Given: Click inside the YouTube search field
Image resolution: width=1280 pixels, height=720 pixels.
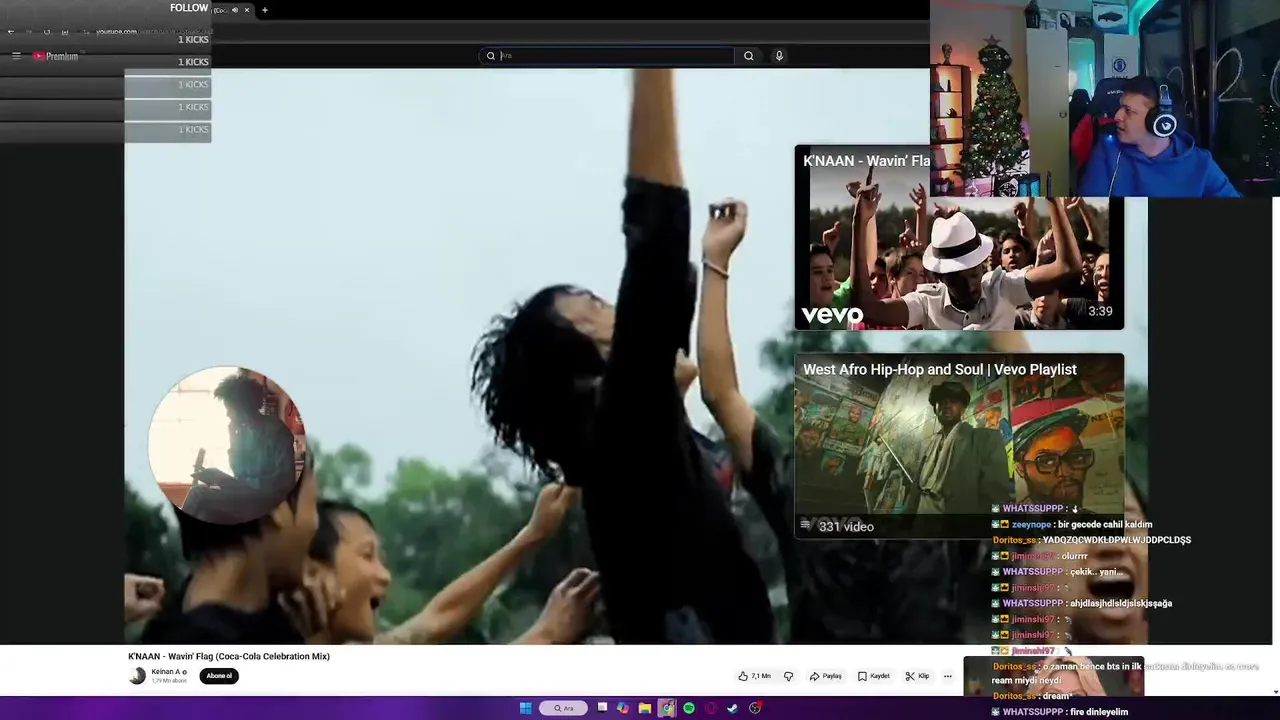Looking at the screenshot, I should pos(610,56).
